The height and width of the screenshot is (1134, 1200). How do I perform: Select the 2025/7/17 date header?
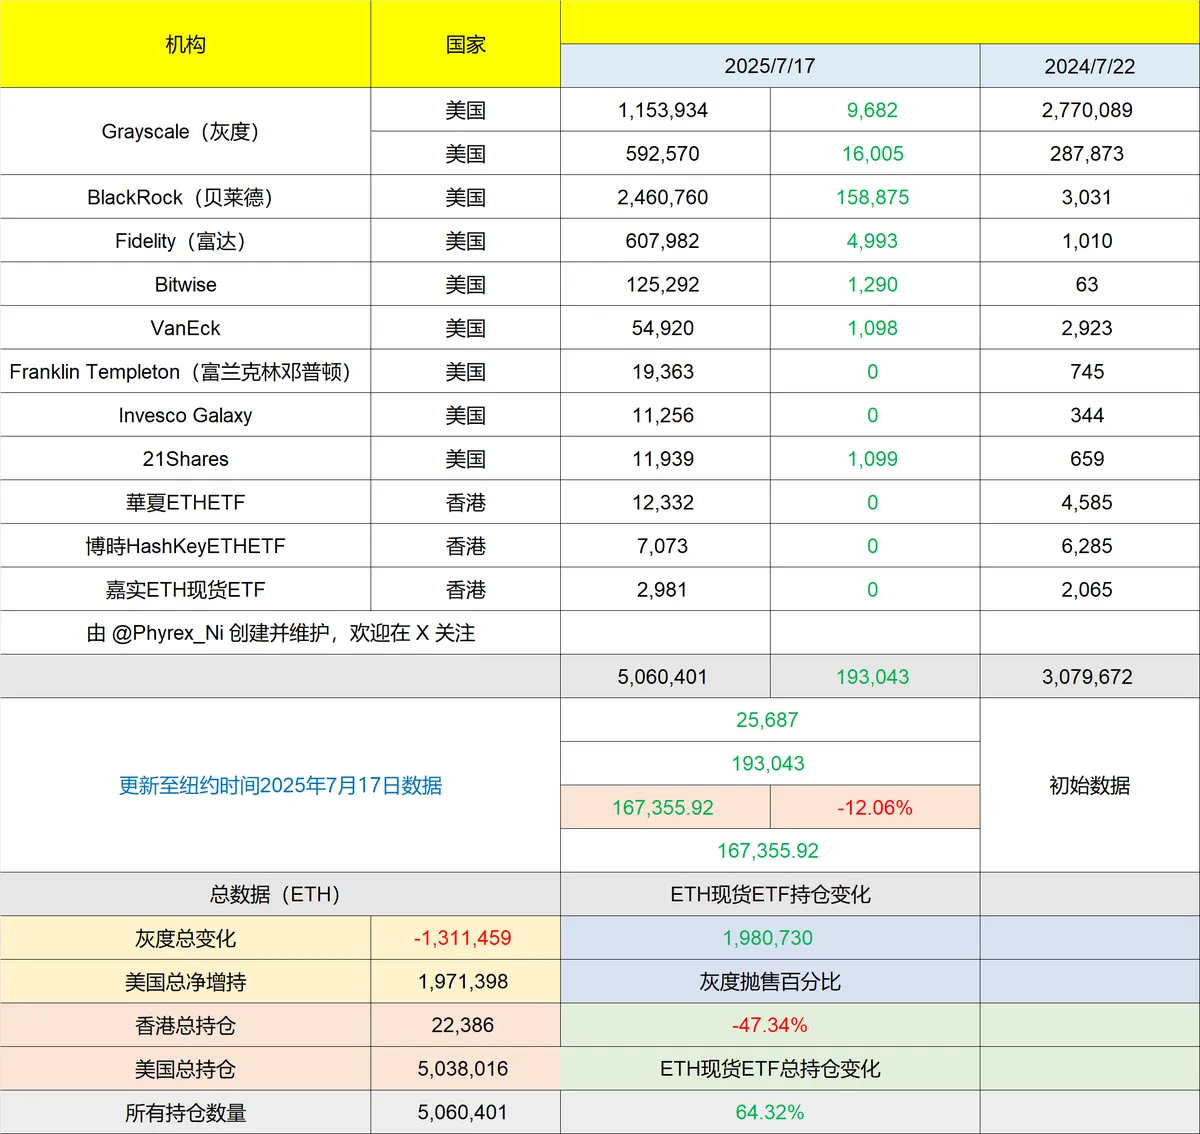click(x=768, y=66)
